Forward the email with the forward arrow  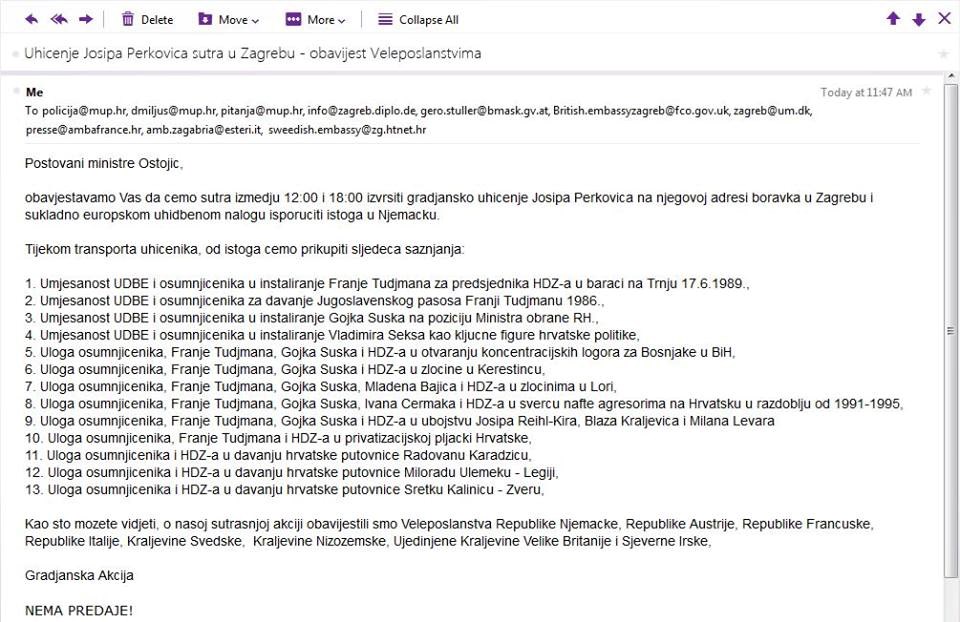click(84, 17)
